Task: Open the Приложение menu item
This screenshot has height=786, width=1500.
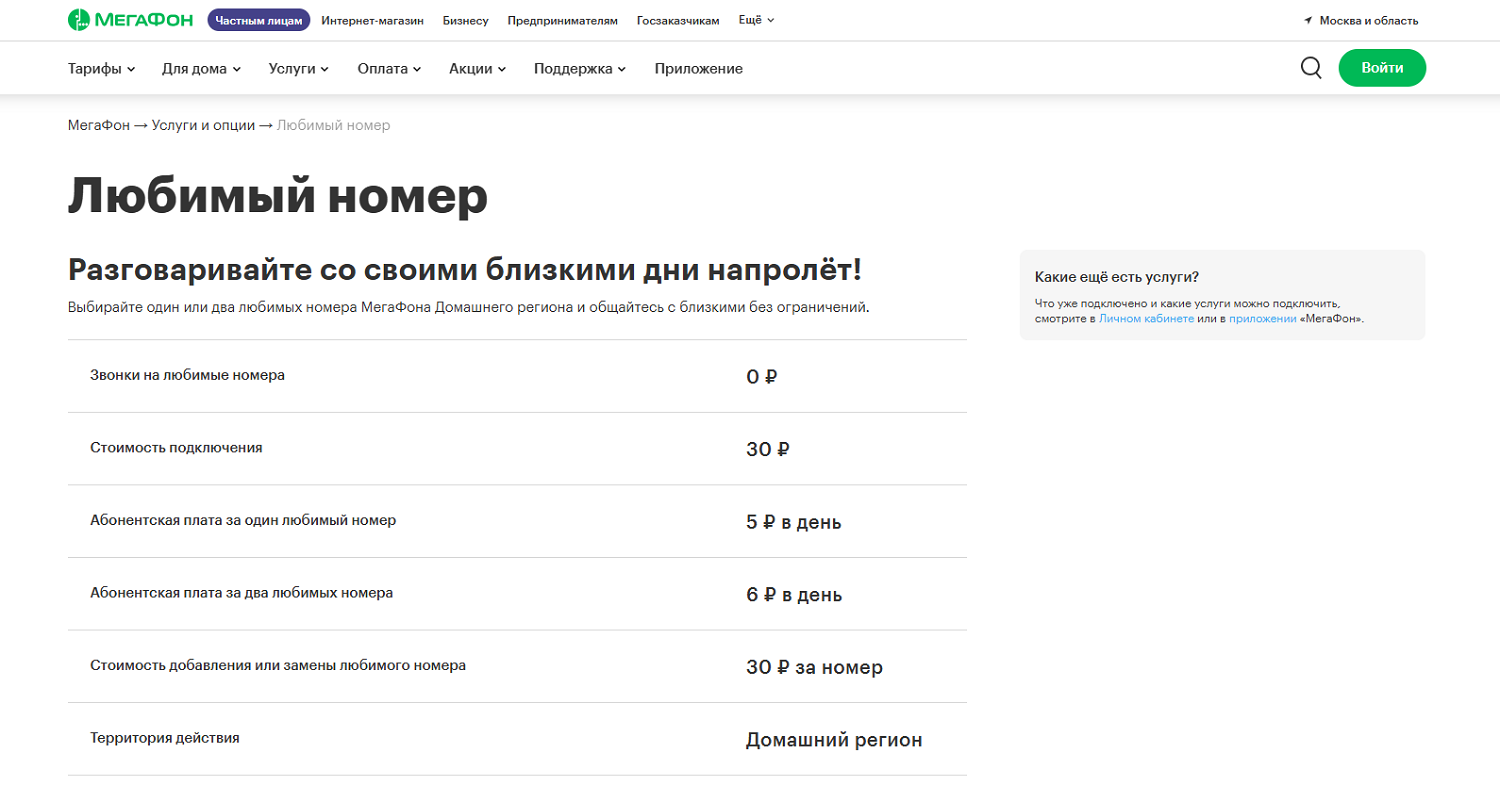Action: (x=699, y=69)
